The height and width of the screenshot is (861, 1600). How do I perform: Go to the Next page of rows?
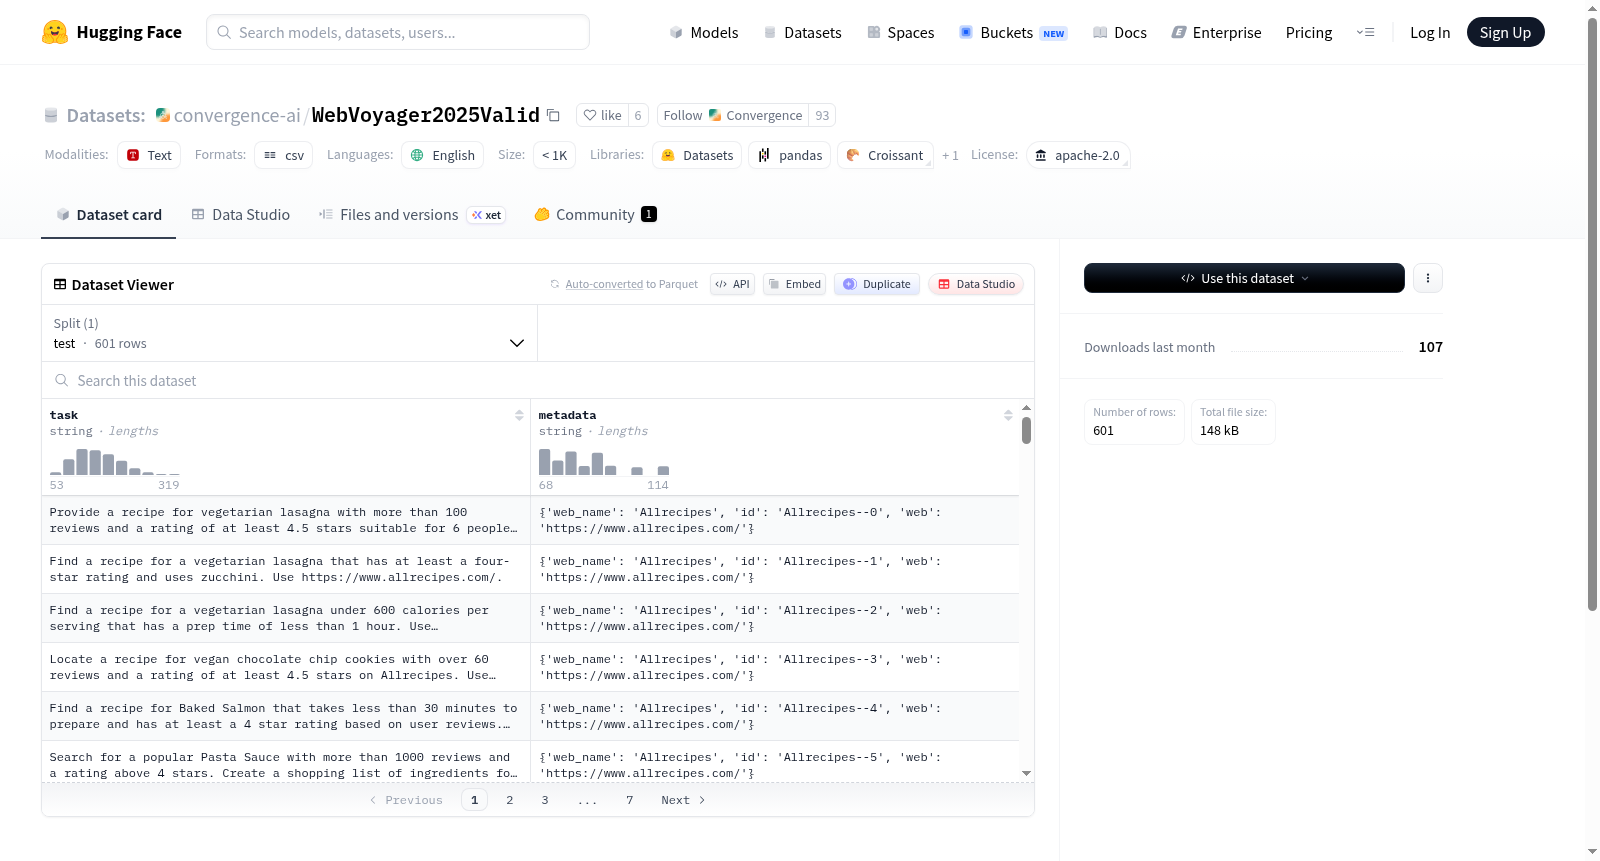point(683,800)
